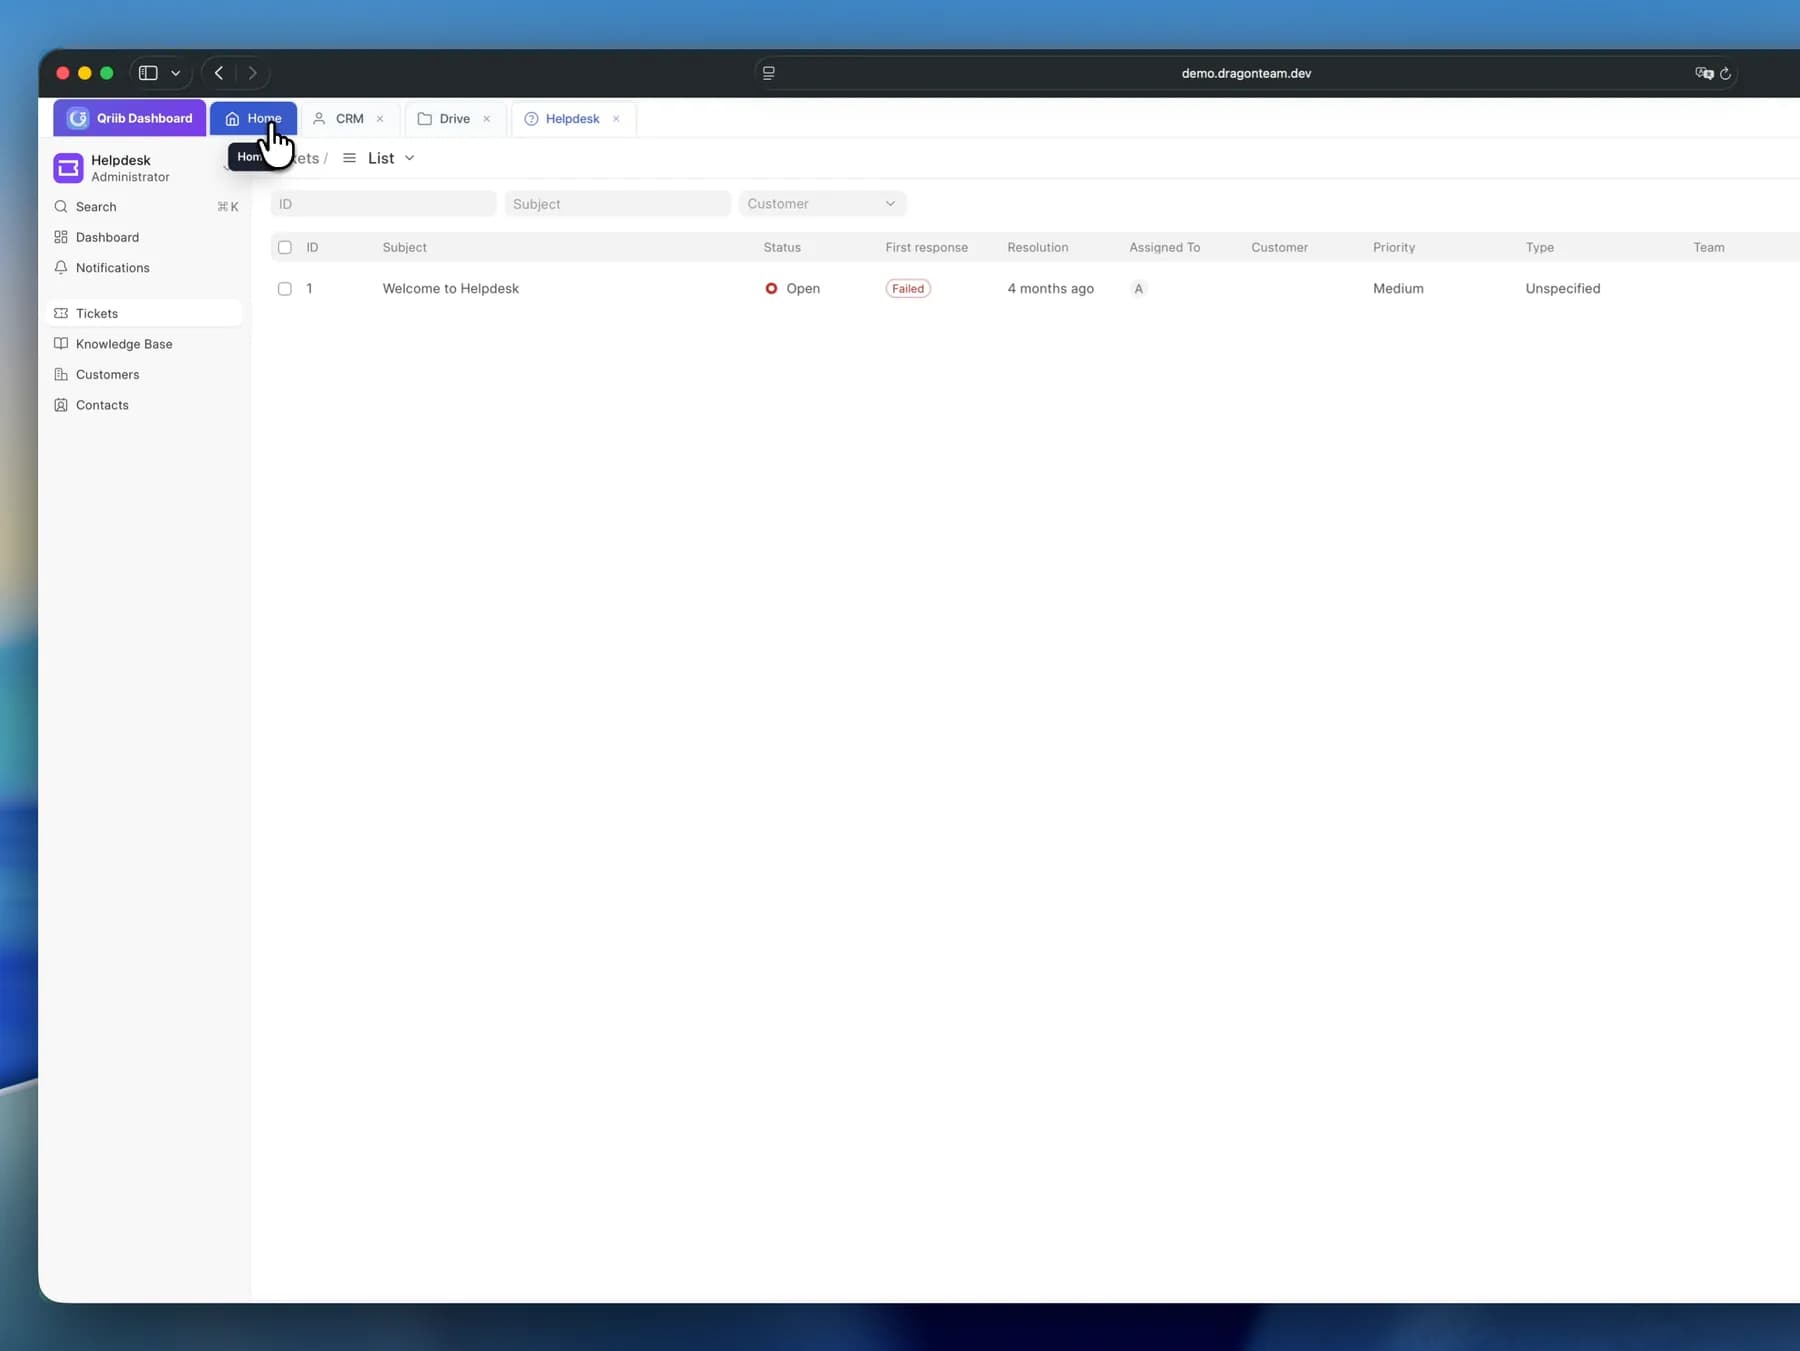Viewport: 1800px width, 1351px height.
Task: Click the Team column header
Action: click(1708, 247)
